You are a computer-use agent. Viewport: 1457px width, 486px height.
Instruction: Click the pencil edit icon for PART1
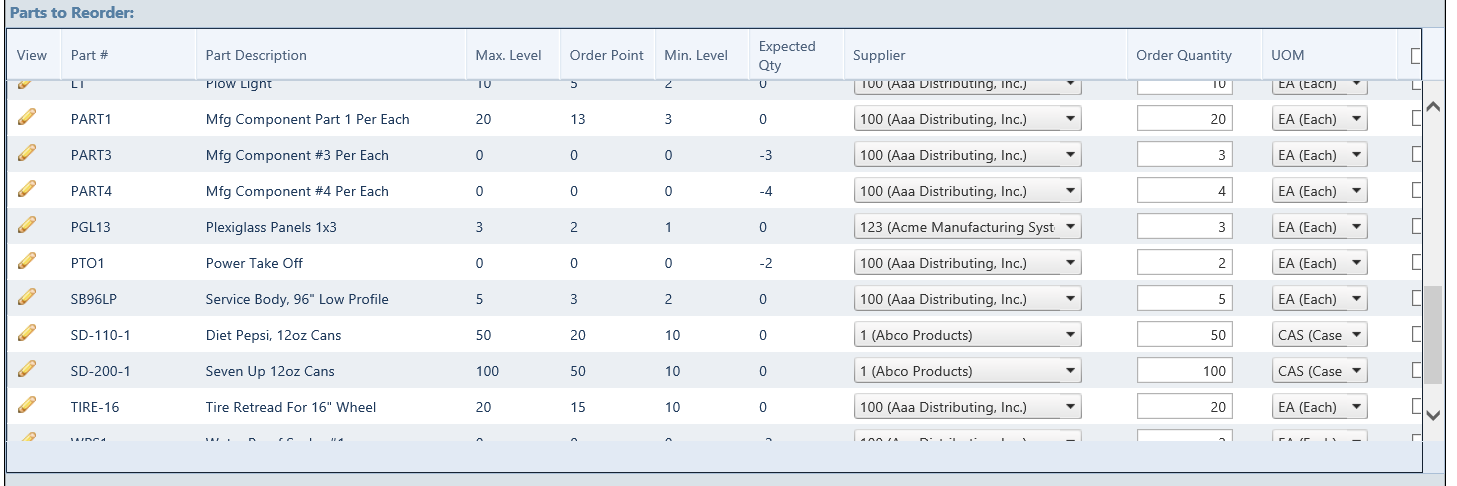point(28,118)
